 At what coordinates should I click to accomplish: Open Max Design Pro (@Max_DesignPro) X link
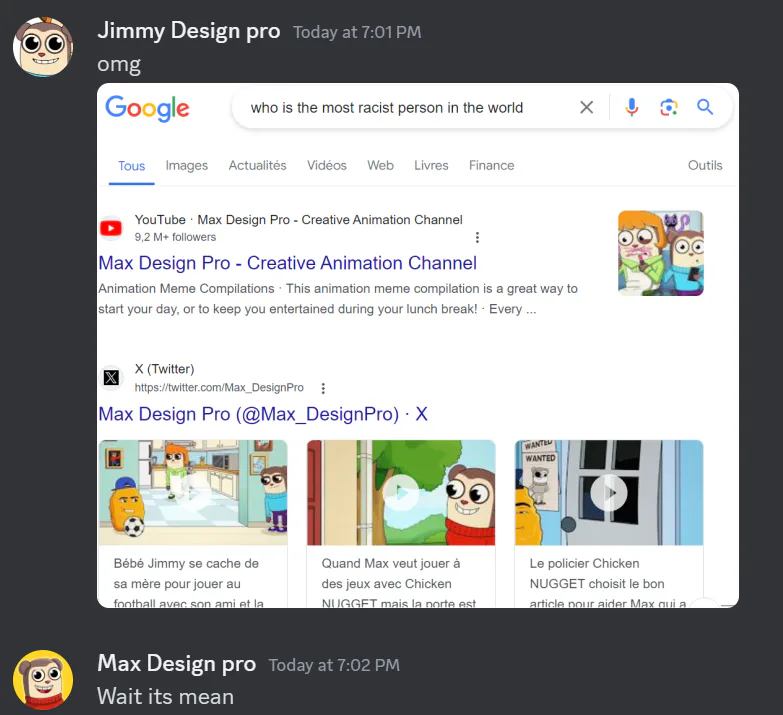coord(263,414)
